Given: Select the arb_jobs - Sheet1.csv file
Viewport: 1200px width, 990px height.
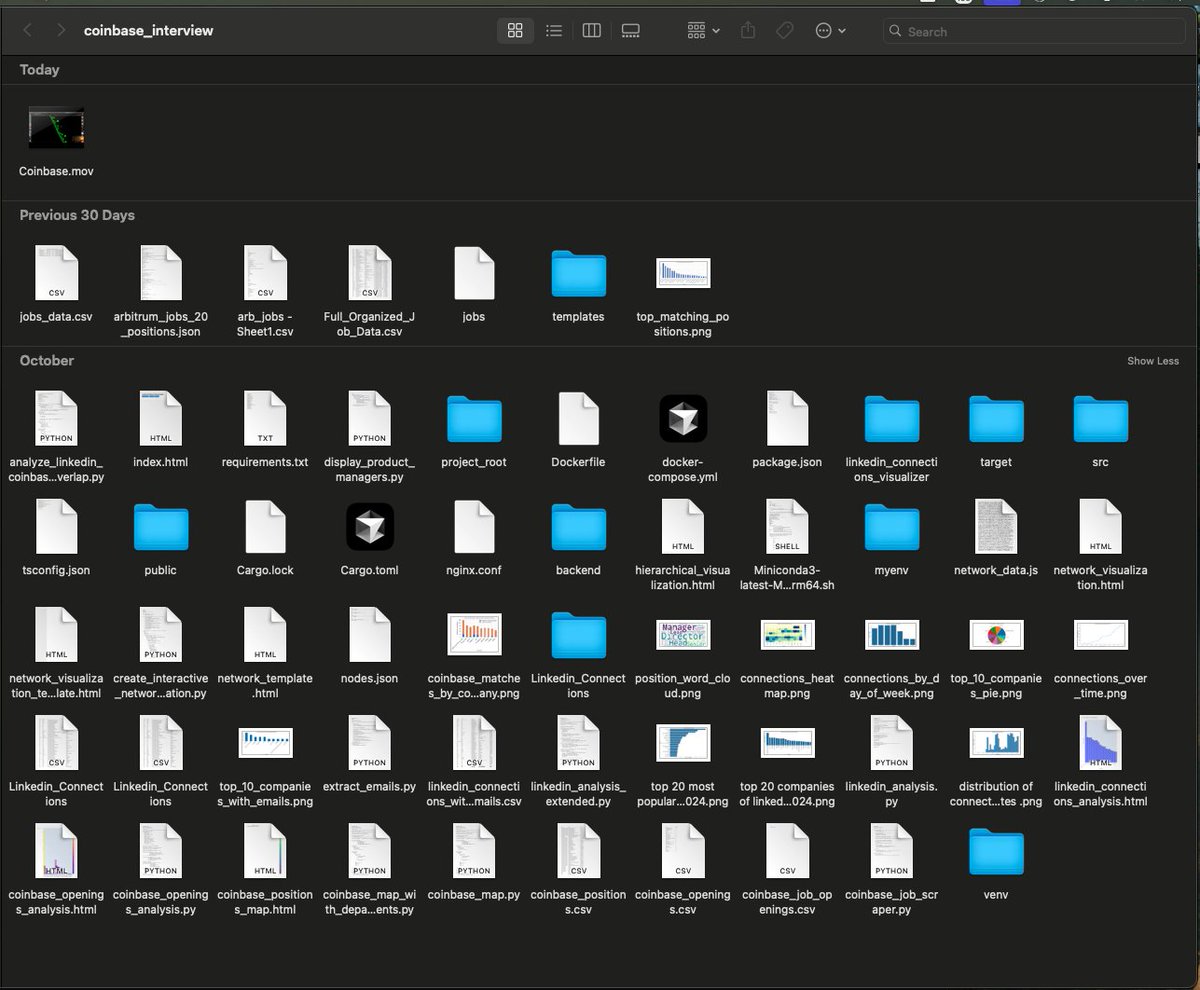Looking at the screenshot, I should (x=265, y=273).
